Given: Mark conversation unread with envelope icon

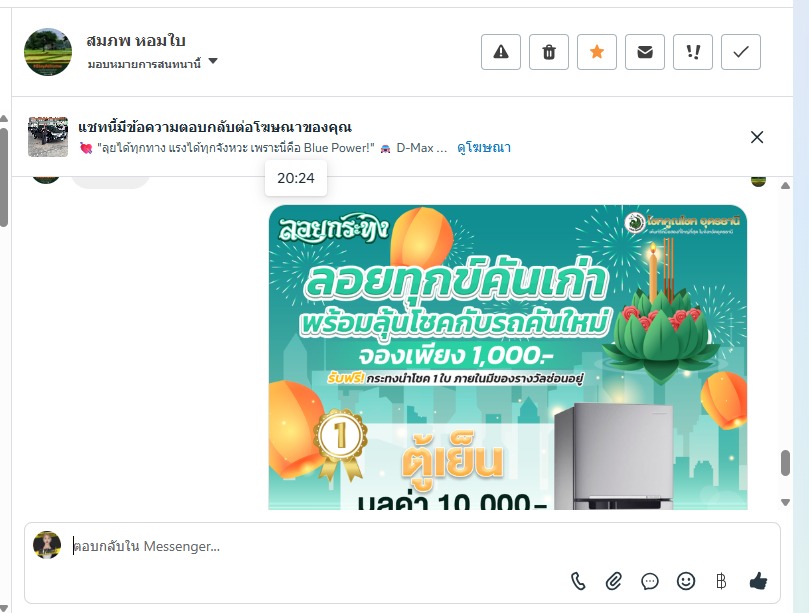Looking at the screenshot, I should (x=644, y=52).
